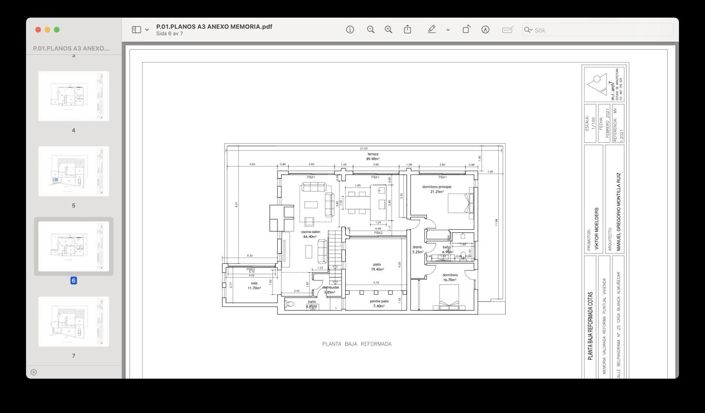Jump to page 7 thumbnail
Image resolution: width=705 pixels, height=413 pixels.
(x=73, y=321)
